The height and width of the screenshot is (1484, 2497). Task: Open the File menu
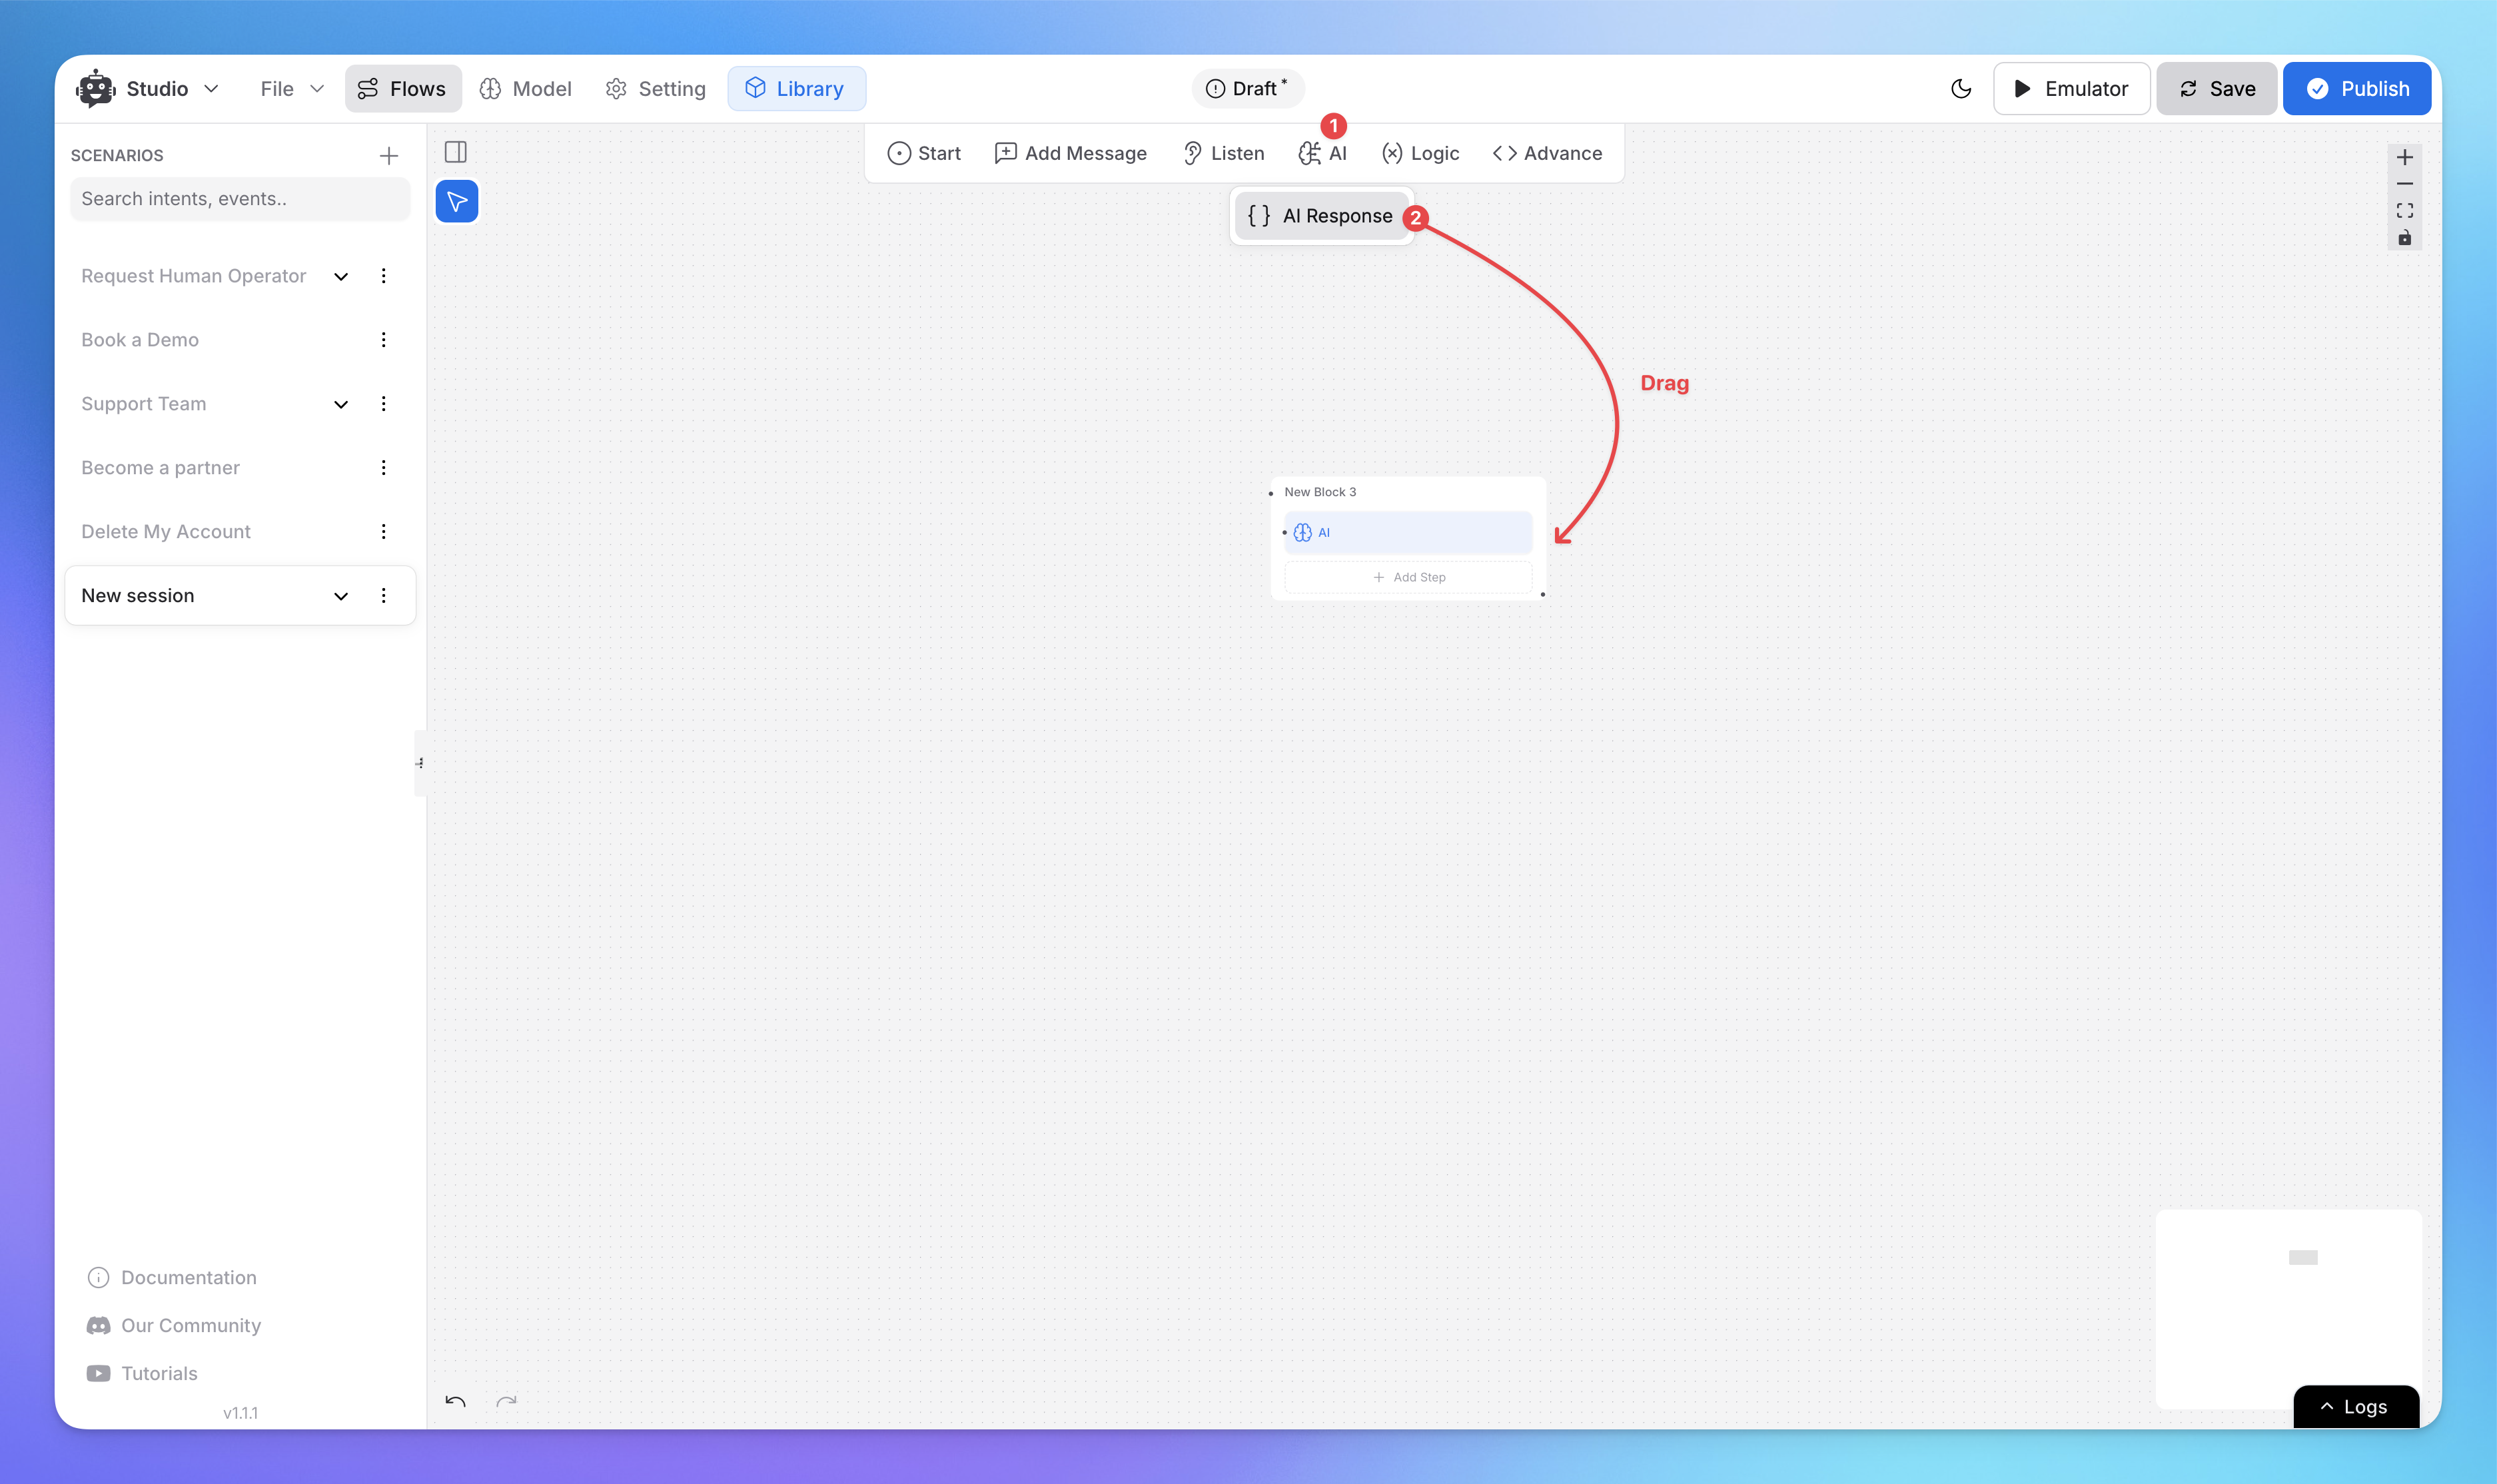[x=291, y=88]
